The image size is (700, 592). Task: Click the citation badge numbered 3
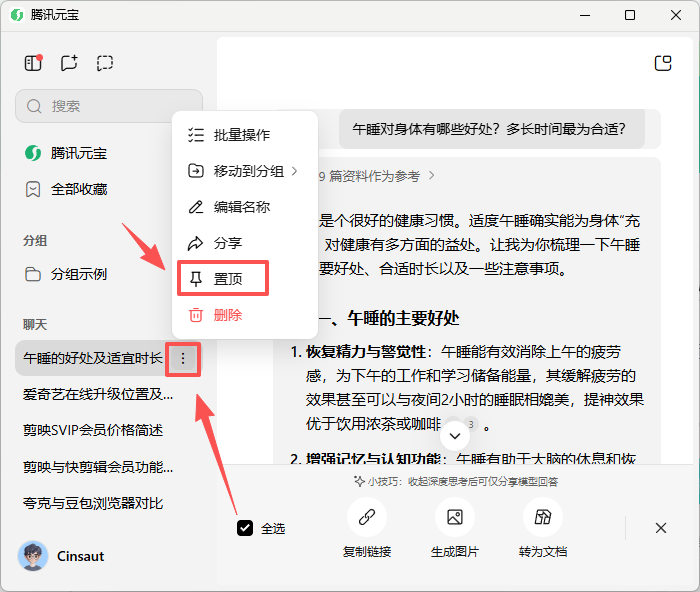click(471, 424)
